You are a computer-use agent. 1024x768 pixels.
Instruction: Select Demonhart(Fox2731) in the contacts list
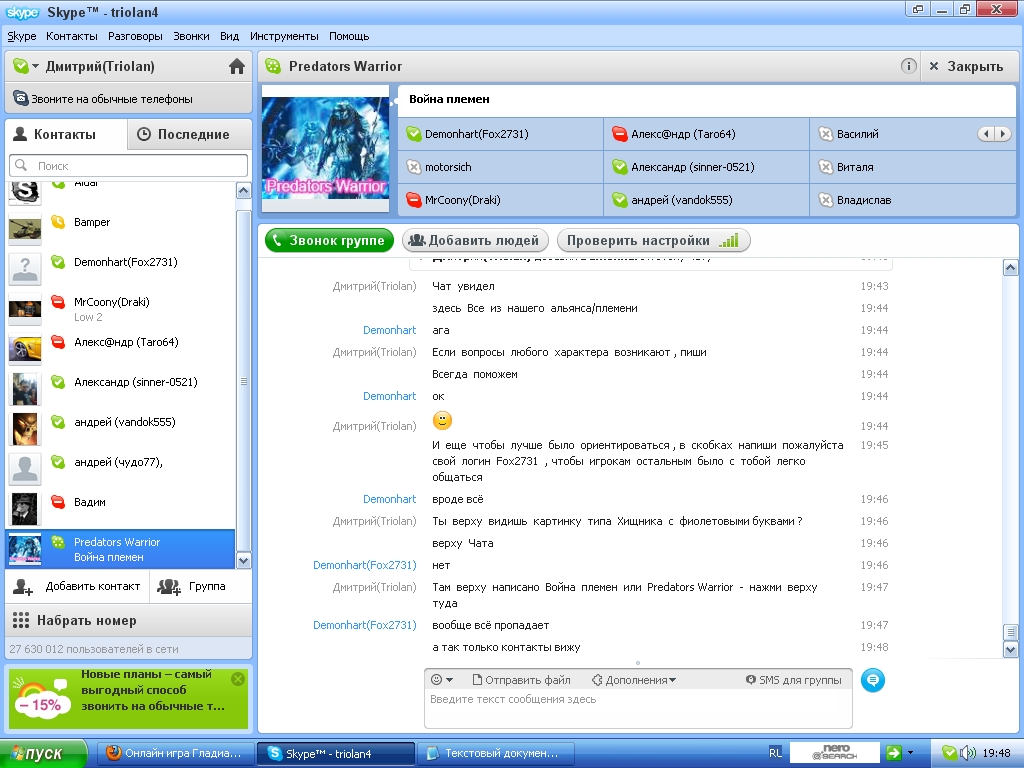pos(120,267)
